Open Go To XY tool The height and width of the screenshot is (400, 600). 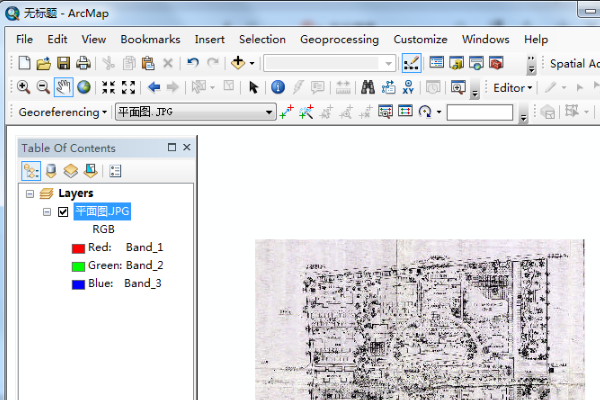coord(408,87)
